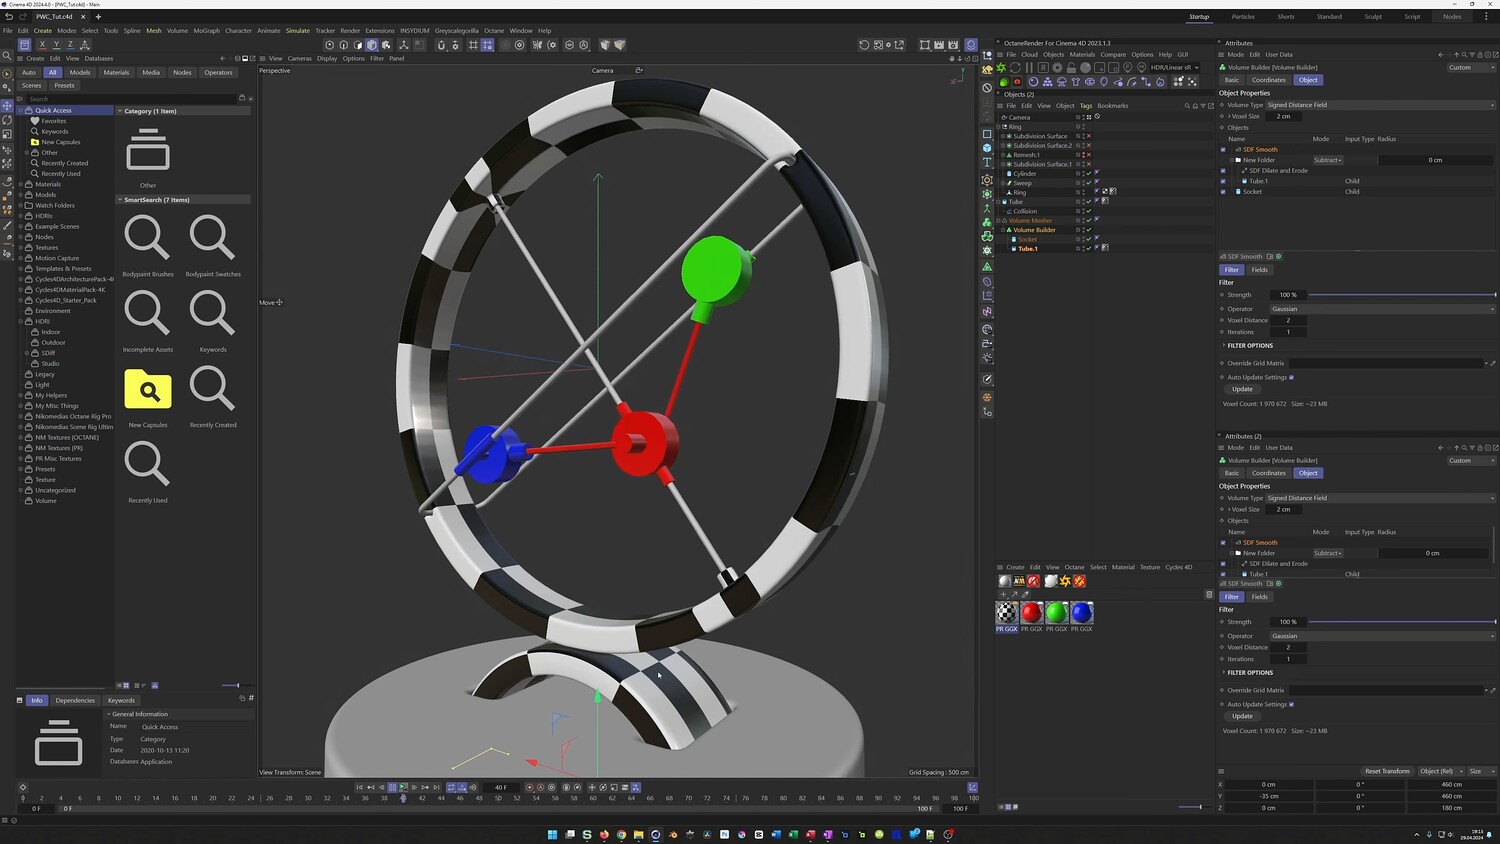The image size is (1500, 844).
Task: Select the checkerboard PR GGX material swatch
Action: (x=1007, y=613)
